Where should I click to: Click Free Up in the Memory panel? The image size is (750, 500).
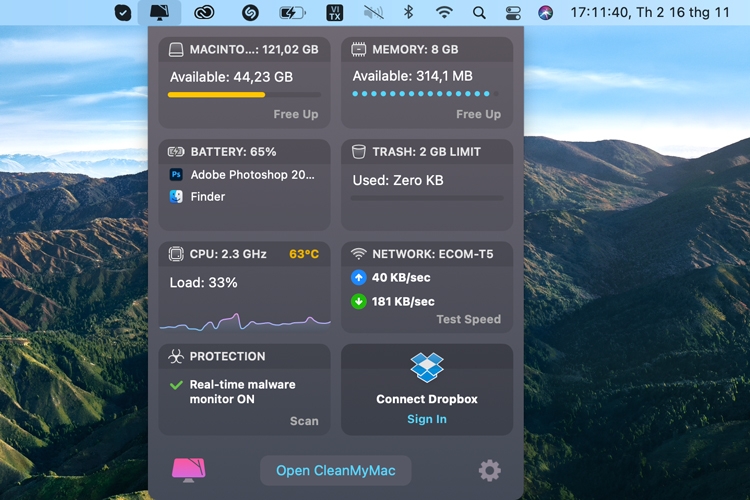(x=478, y=114)
